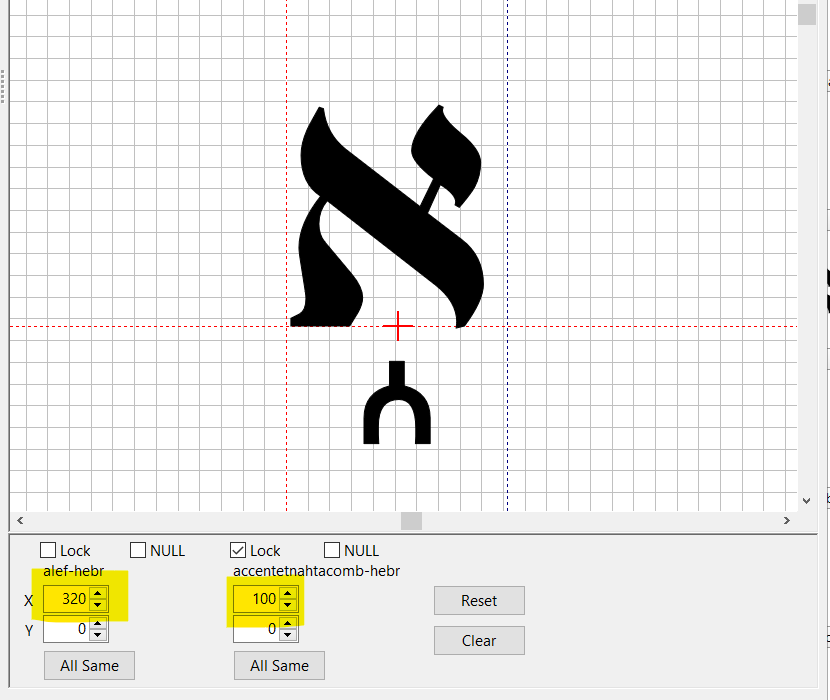Viewport: 830px width, 700px height.
Task: Click the vertical scrollbar down arrow
Action: tap(807, 500)
